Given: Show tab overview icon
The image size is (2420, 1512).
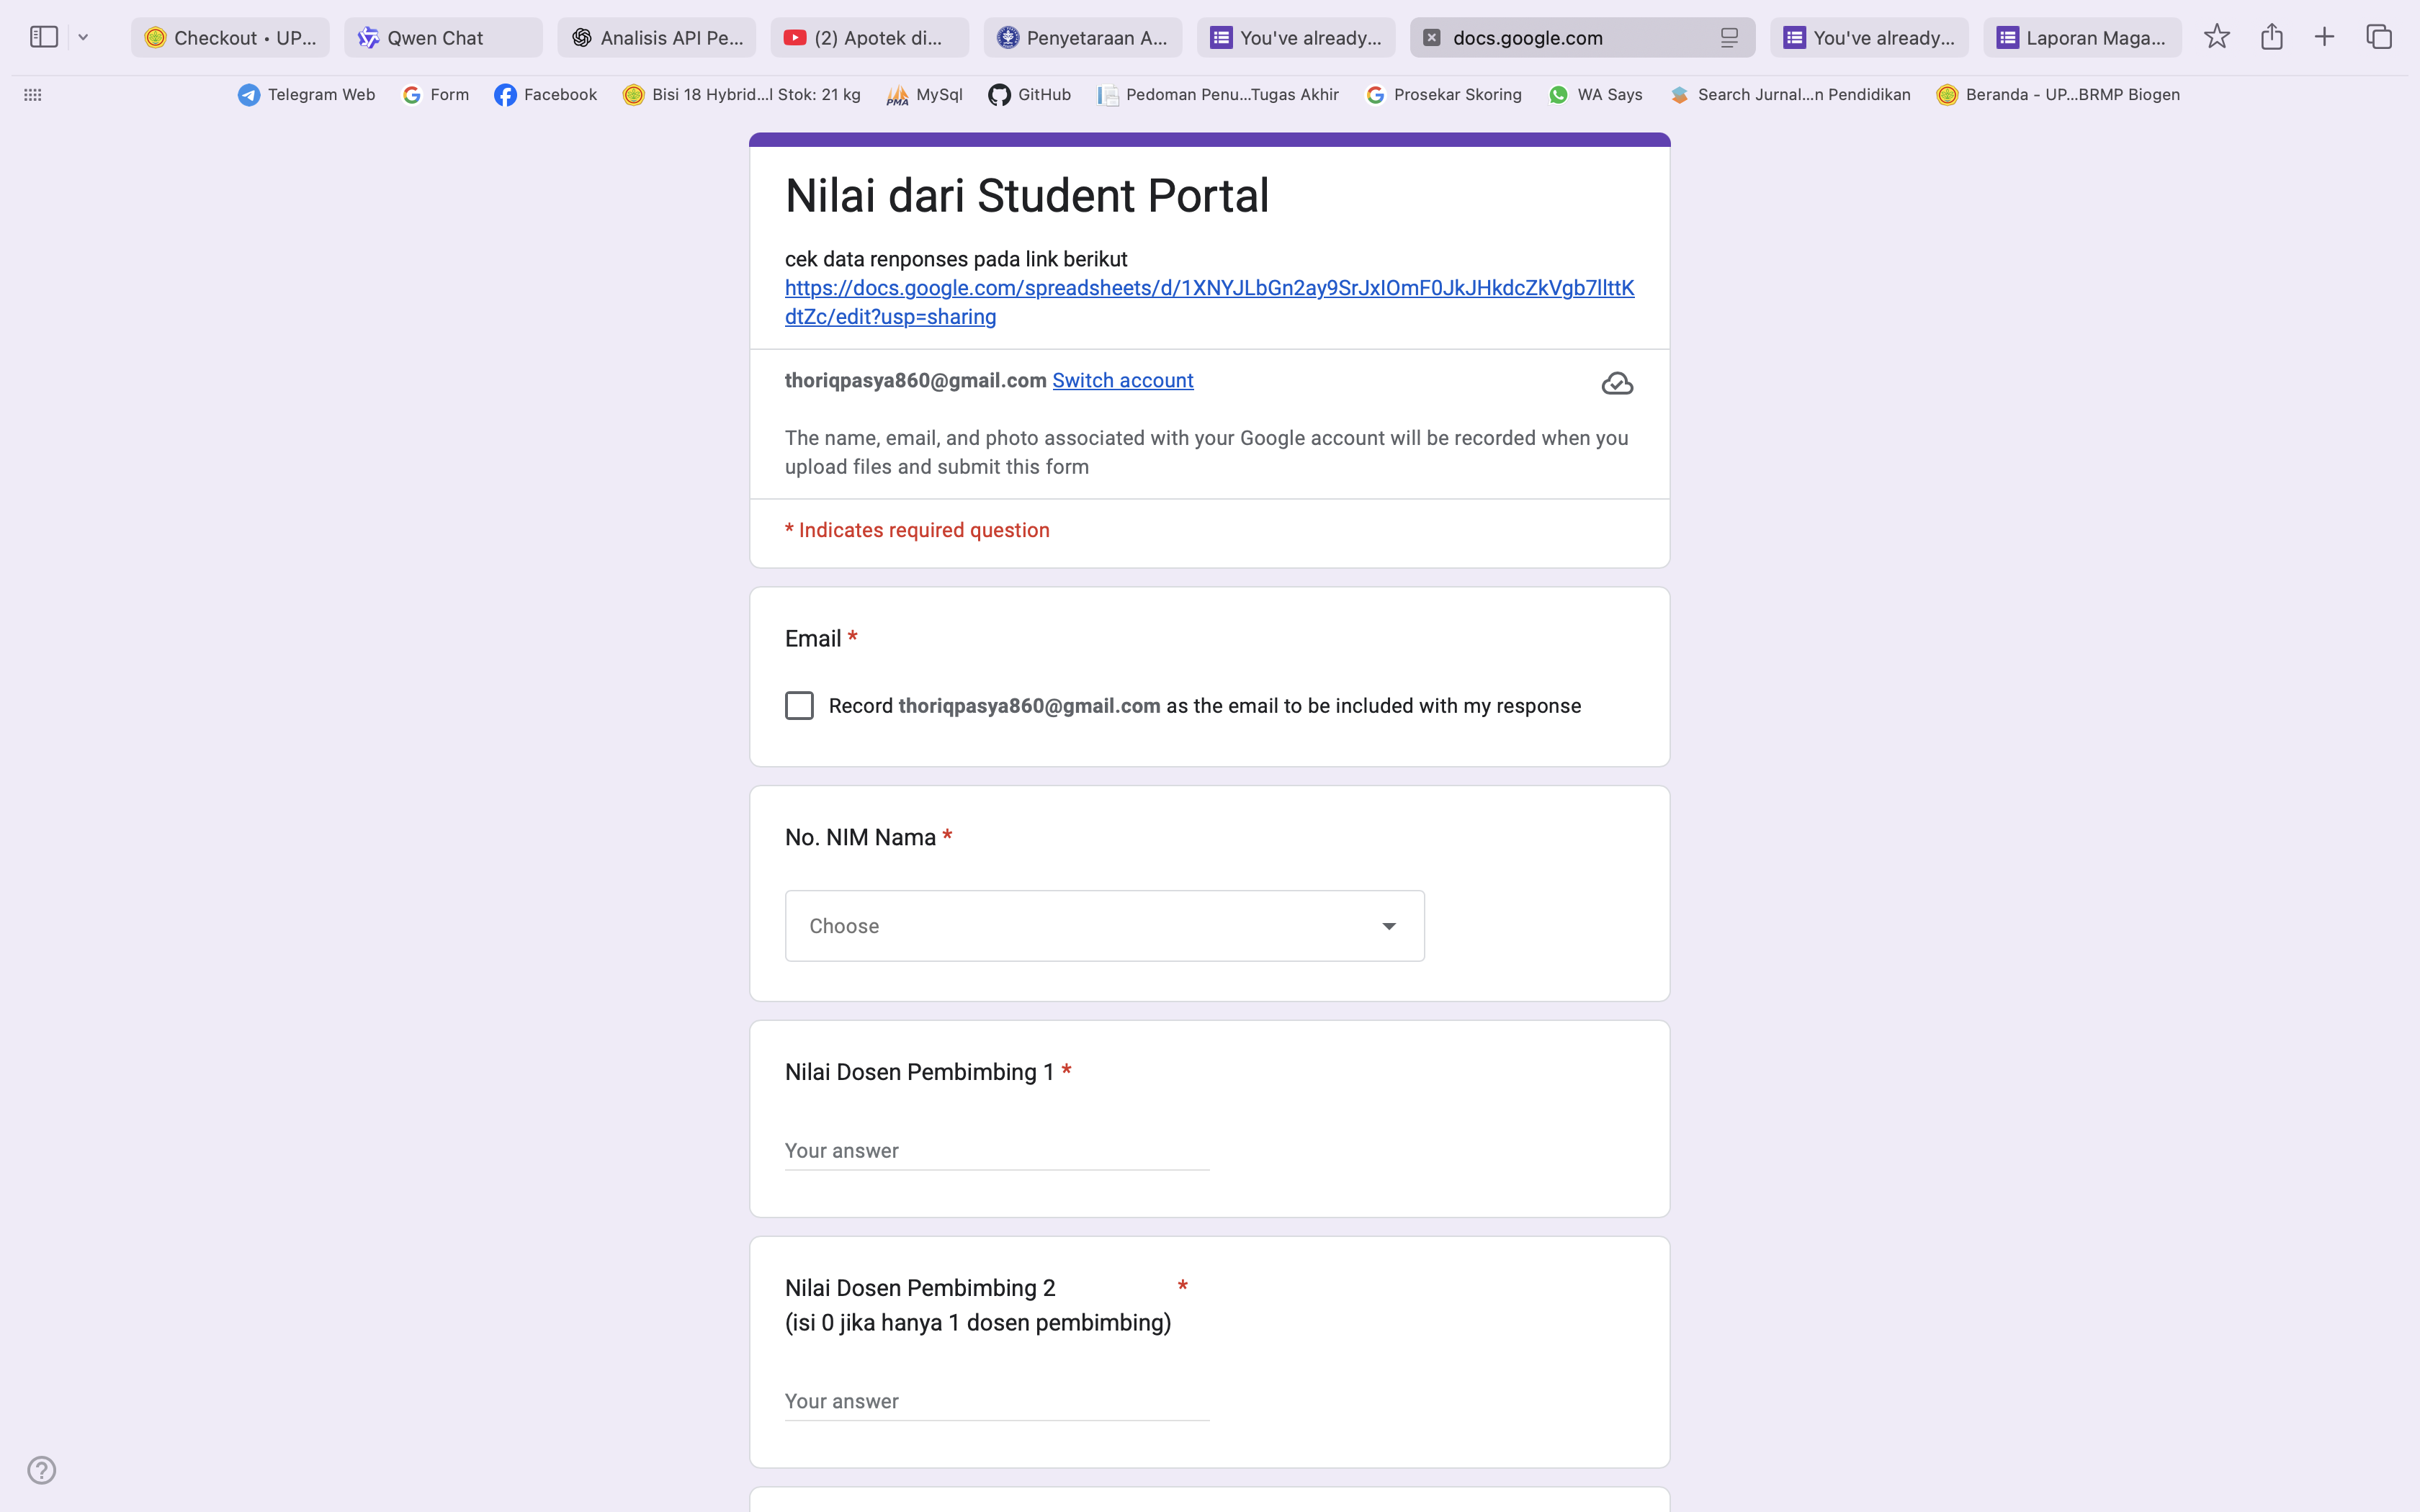Looking at the screenshot, I should [2378, 37].
